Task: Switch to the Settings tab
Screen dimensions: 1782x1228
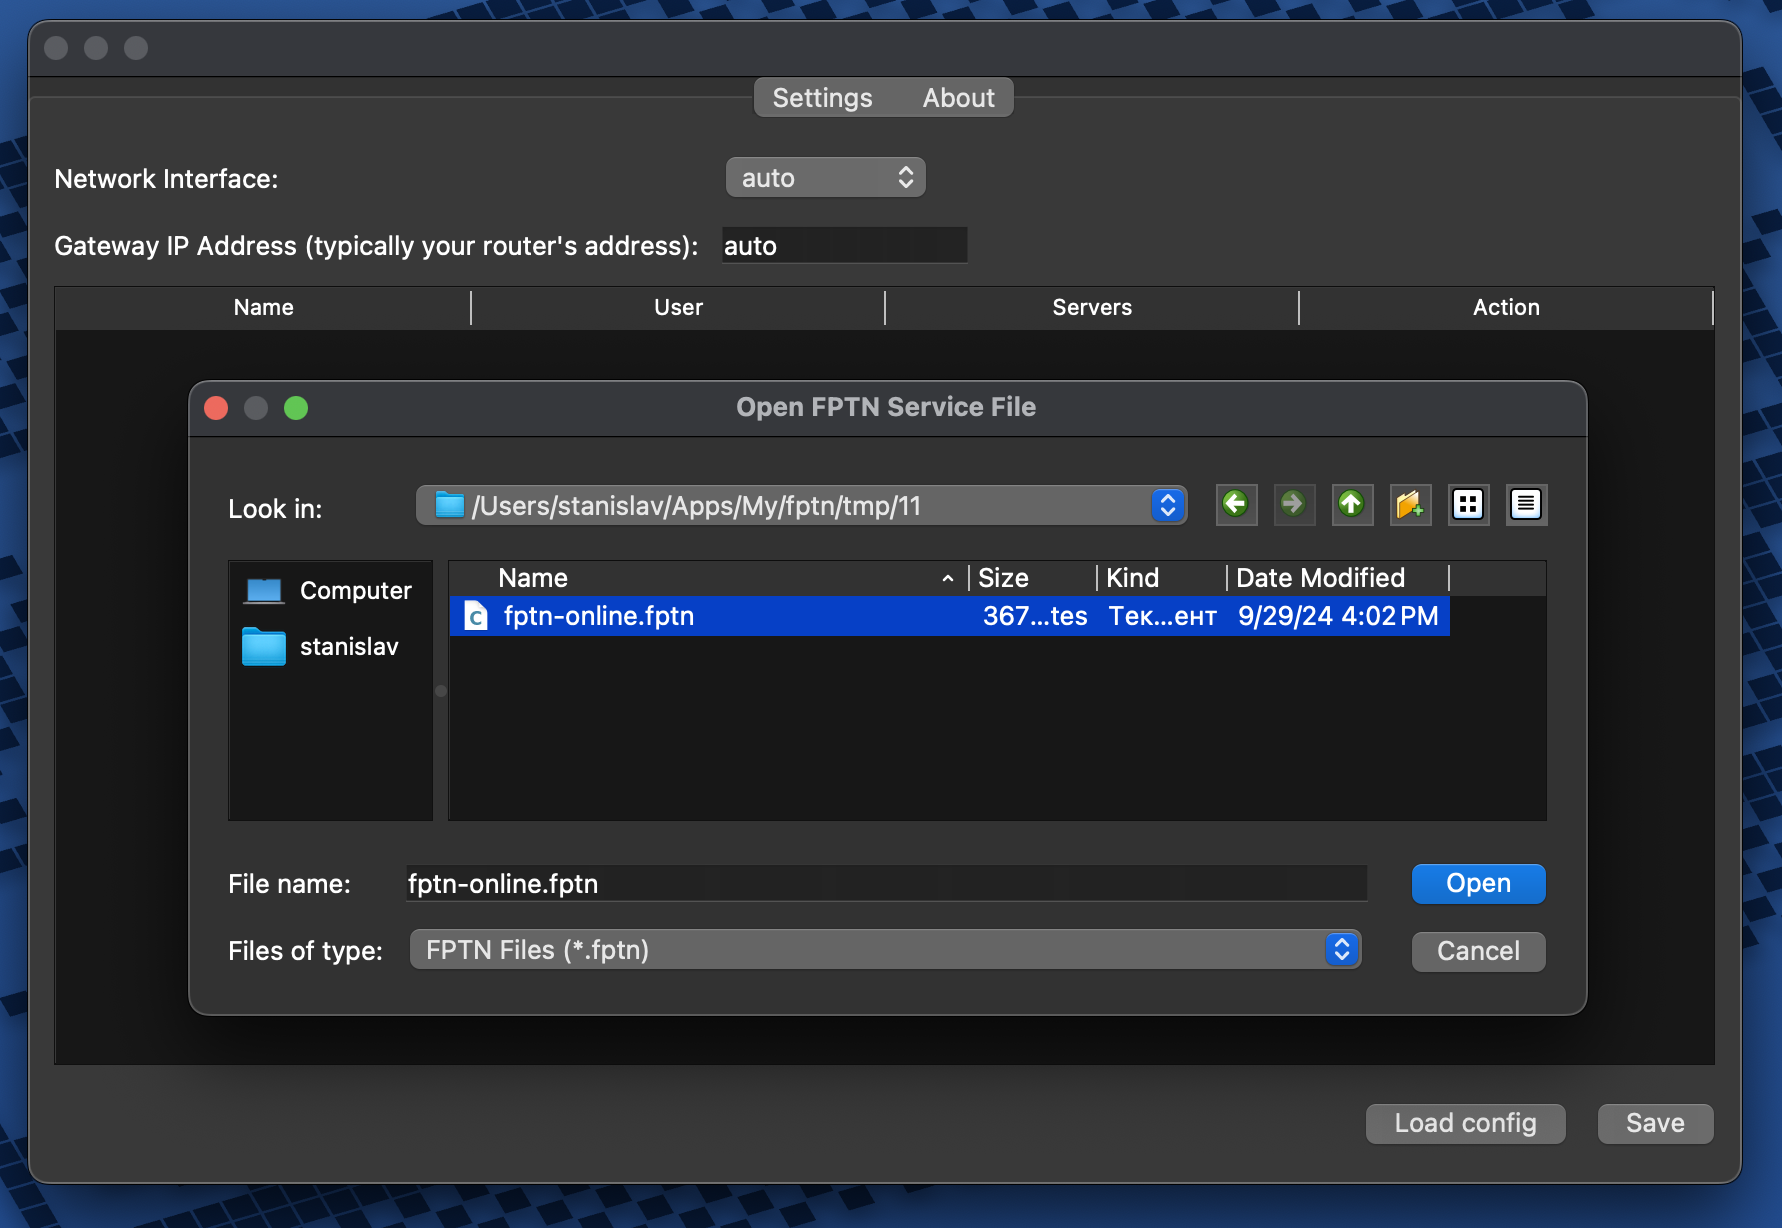Action: click(x=822, y=98)
